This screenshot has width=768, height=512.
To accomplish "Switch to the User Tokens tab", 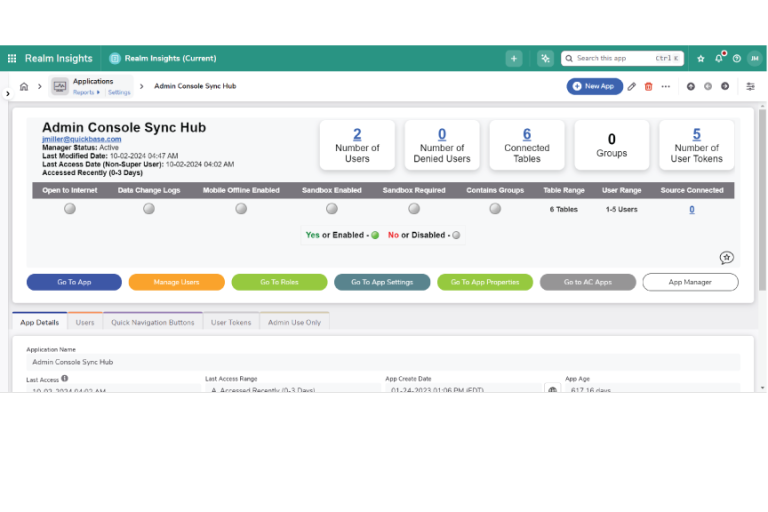I will pyautogui.click(x=231, y=323).
